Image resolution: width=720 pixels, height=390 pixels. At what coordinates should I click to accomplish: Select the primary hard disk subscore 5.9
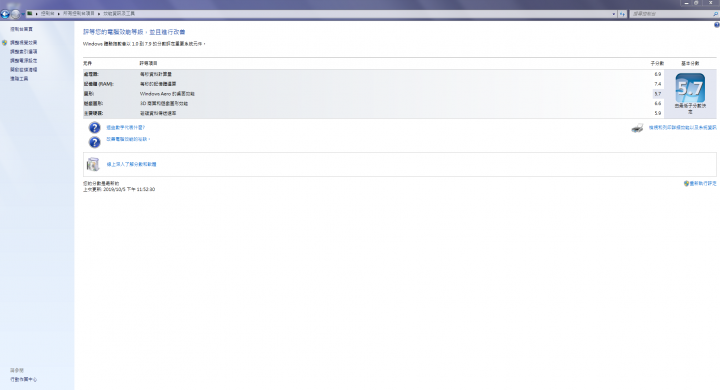click(x=658, y=113)
